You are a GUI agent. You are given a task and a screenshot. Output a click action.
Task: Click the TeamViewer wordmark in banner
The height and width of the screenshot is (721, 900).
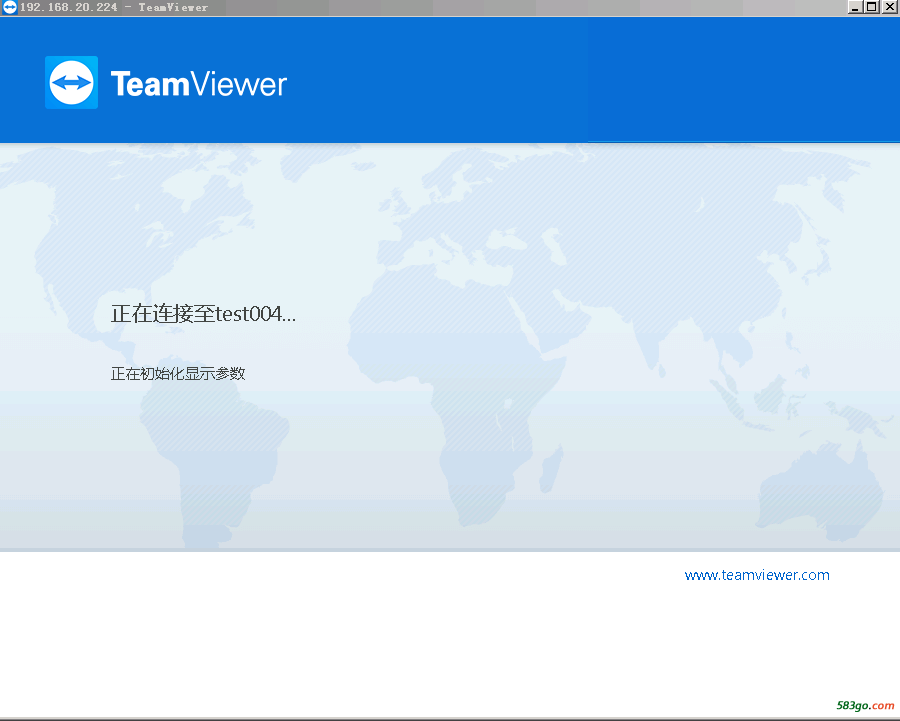199,84
